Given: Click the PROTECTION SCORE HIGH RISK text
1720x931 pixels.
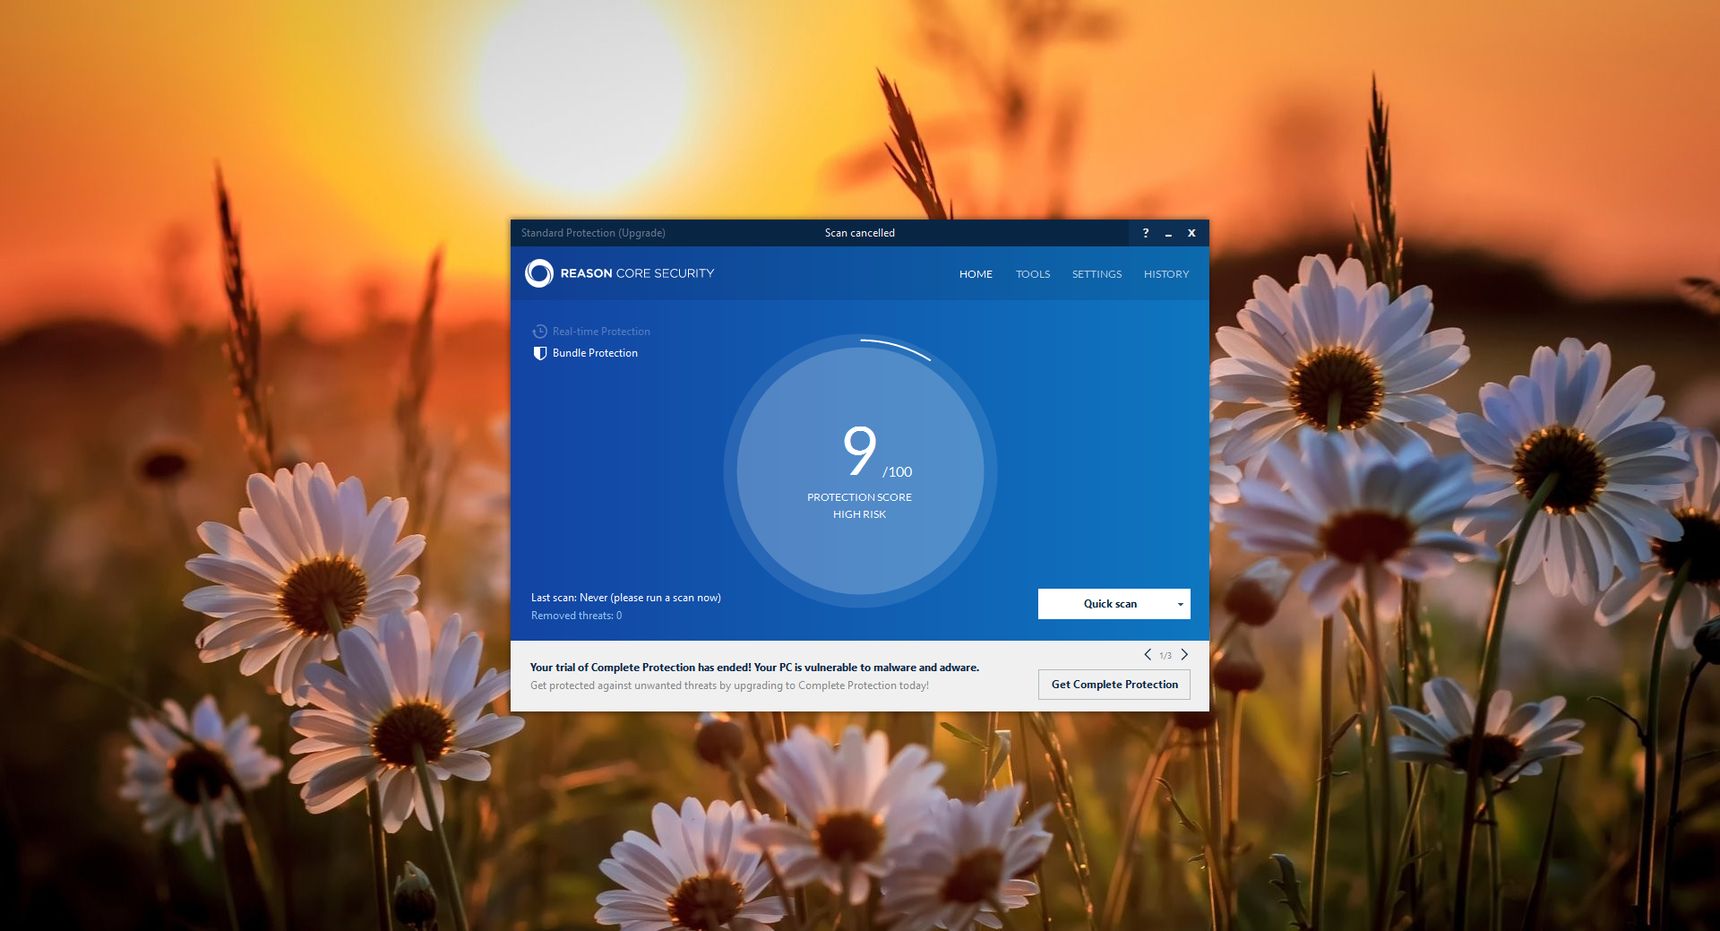Looking at the screenshot, I should tap(860, 505).
